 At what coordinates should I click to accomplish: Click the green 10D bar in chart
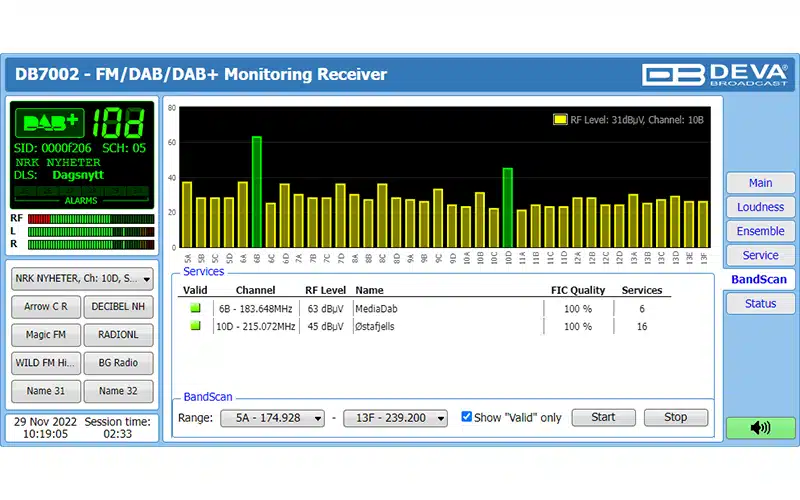(x=508, y=208)
